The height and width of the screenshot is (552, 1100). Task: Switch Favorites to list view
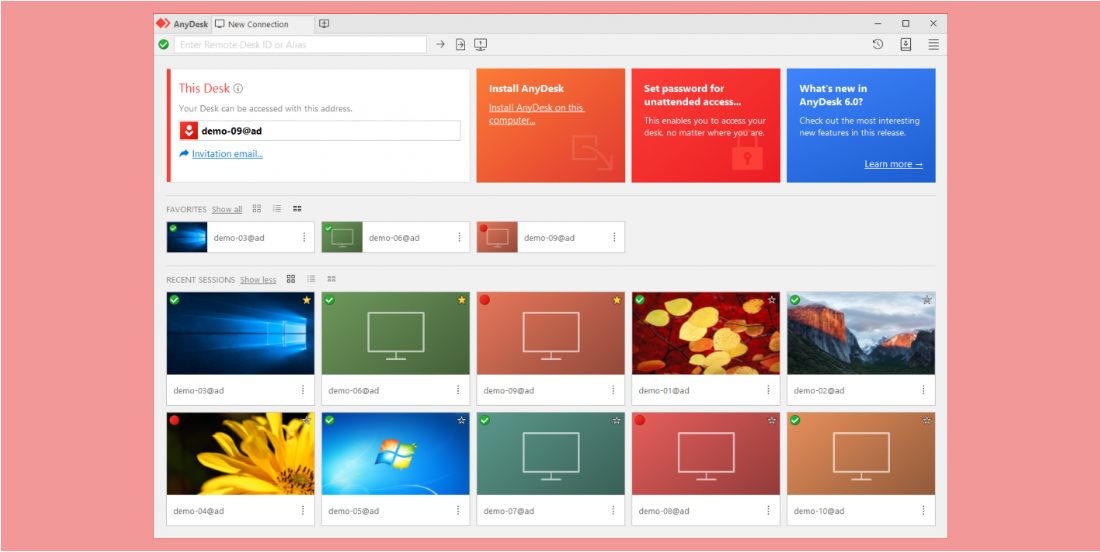click(277, 208)
